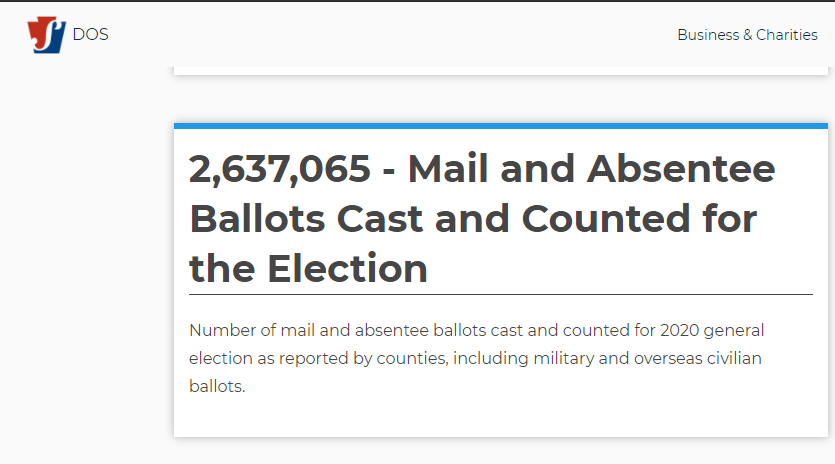The width and height of the screenshot is (835, 464).
Task: Click 'military and overseas civilian' text
Action: (648, 359)
